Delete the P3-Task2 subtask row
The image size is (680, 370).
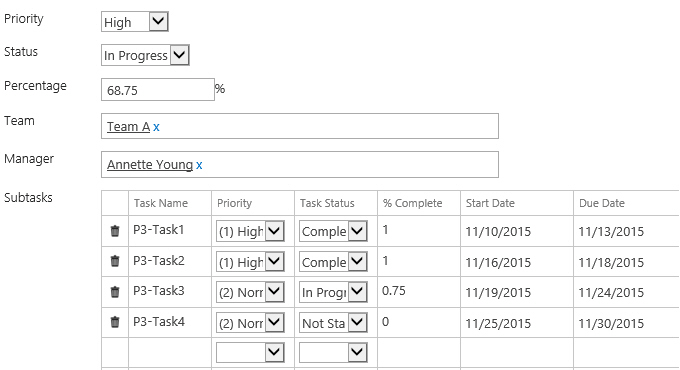[x=115, y=261]
